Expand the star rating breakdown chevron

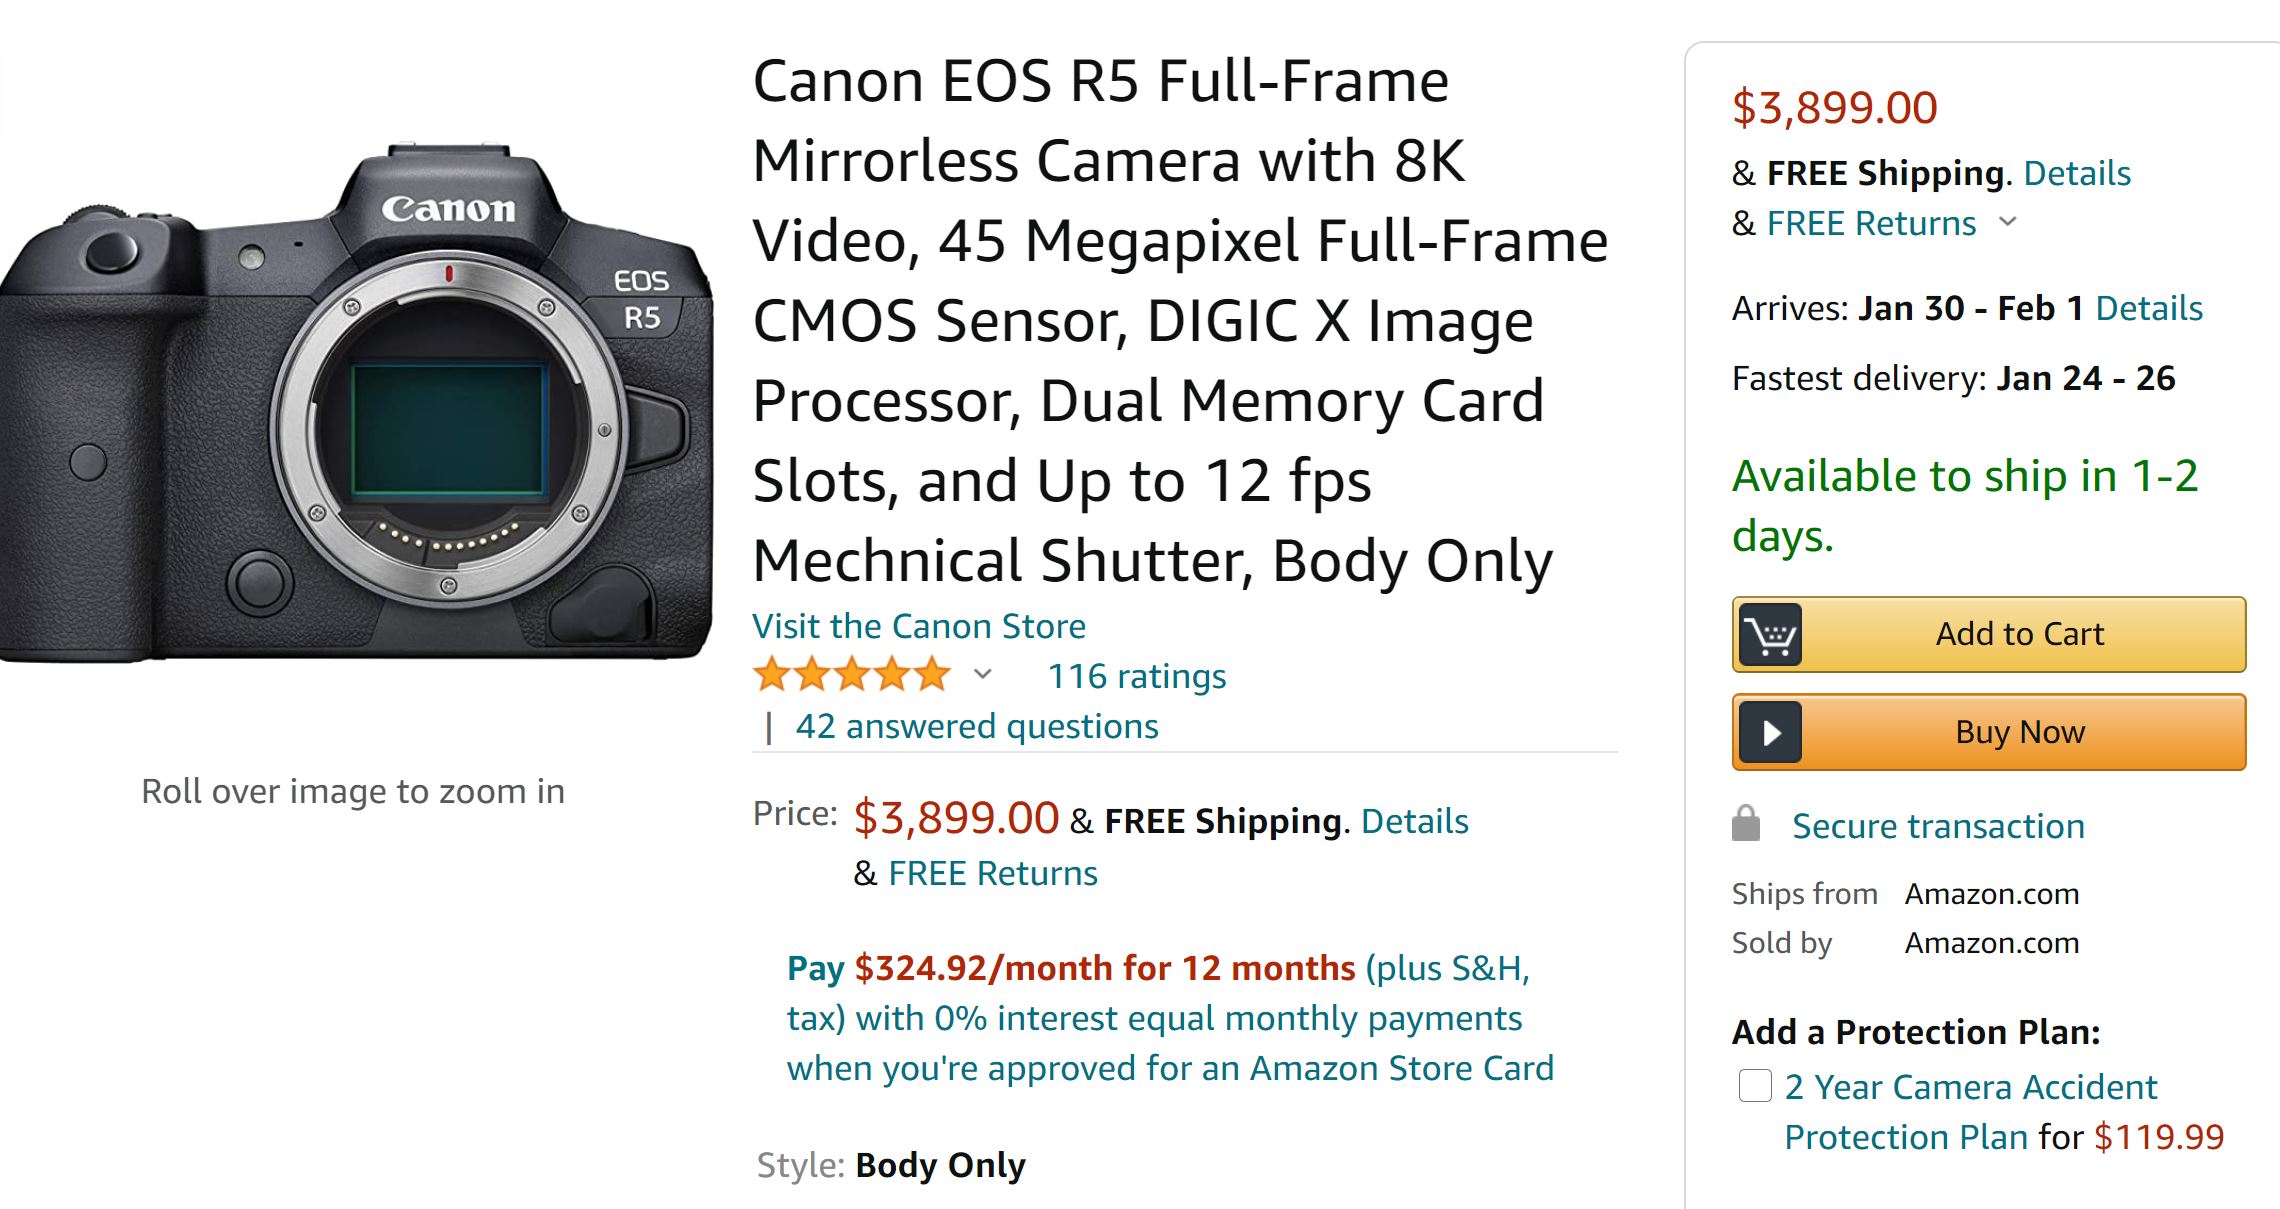click(983, 676)
